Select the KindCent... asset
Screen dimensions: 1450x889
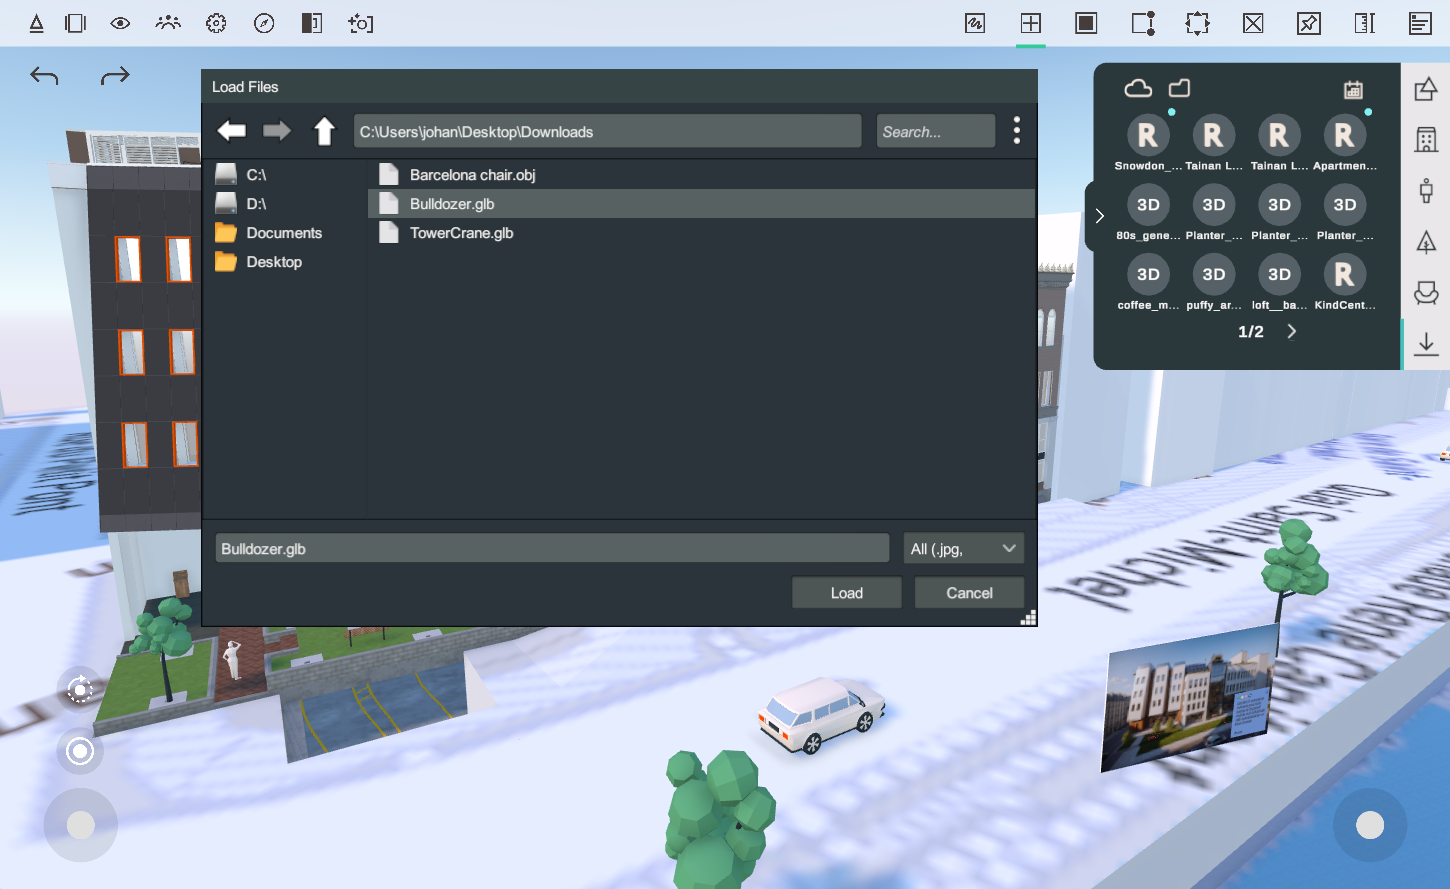pyautogui.click(x=1345, y=283)
